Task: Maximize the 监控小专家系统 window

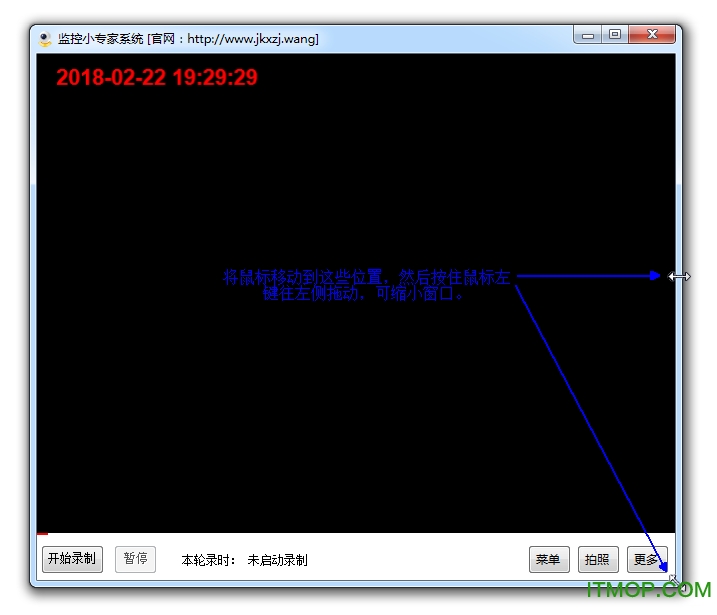Action: (615, 35)
